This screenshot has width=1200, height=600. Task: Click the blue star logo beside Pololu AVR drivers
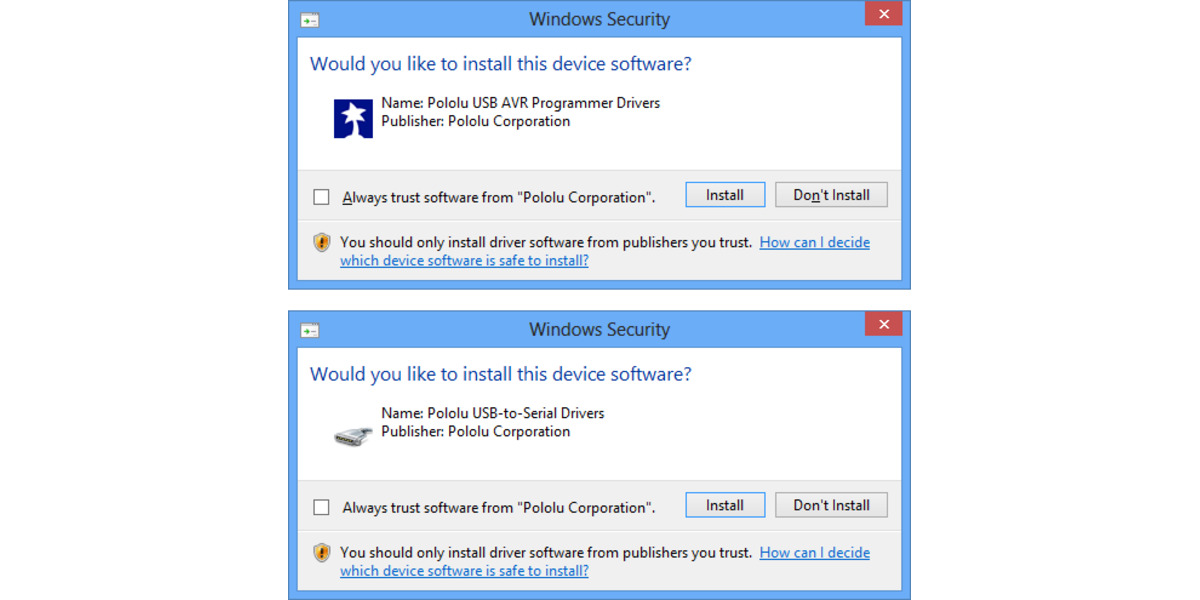(352, 117)
